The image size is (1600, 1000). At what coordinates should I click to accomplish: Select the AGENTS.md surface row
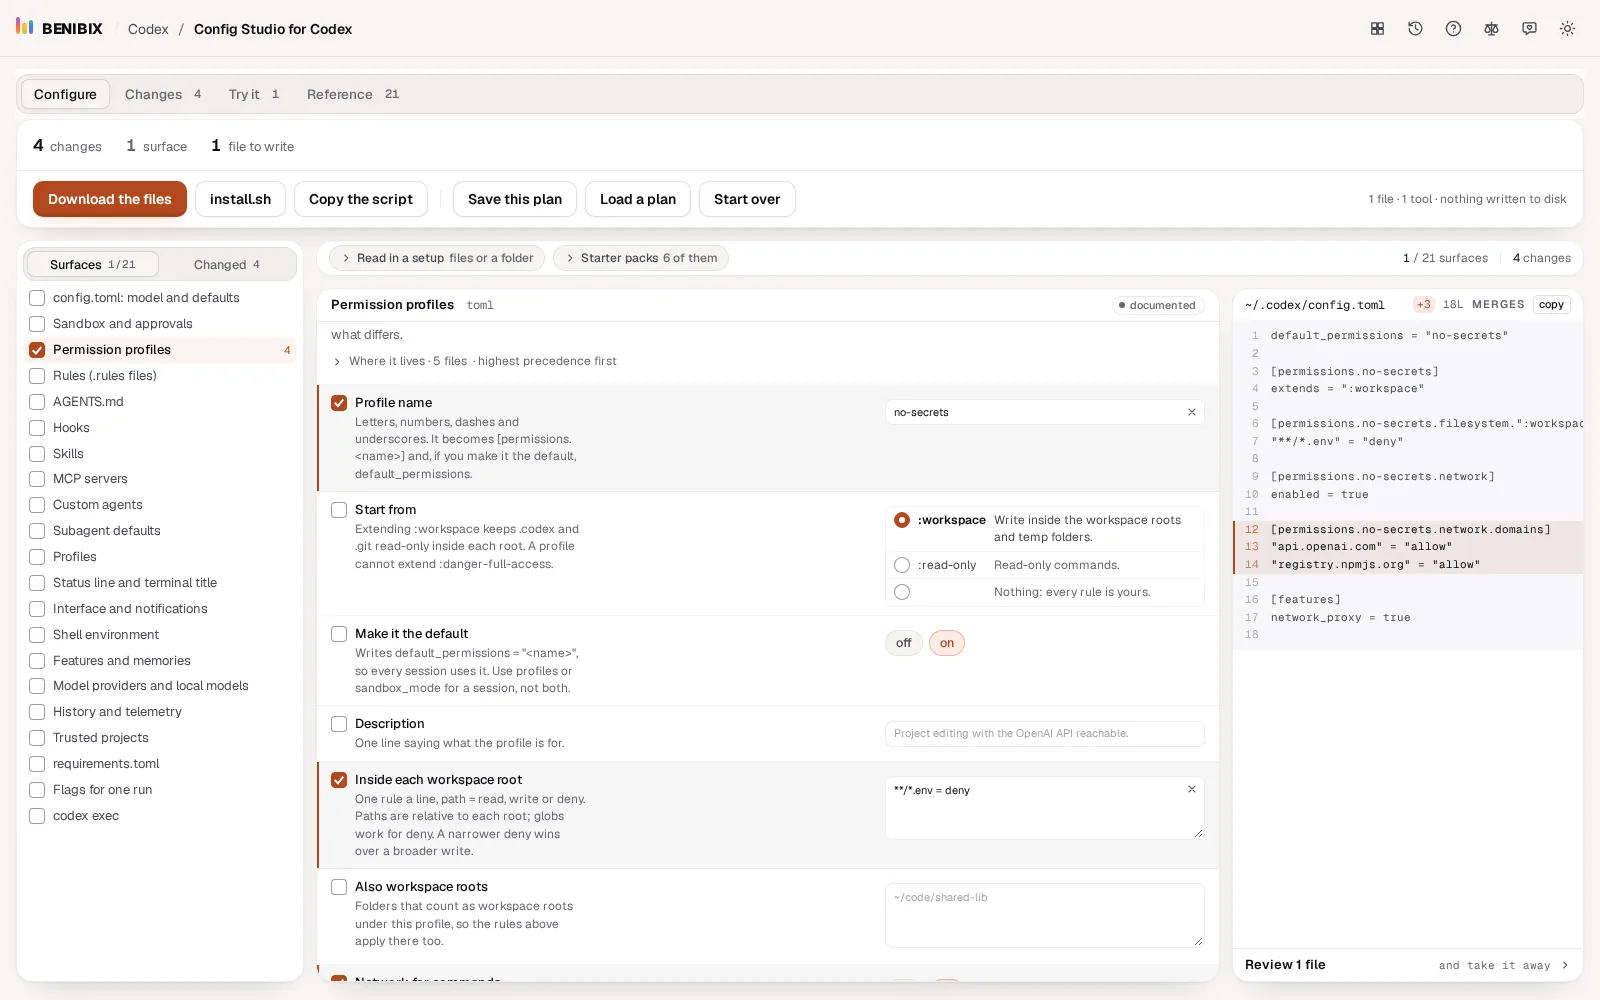point(160,402)
